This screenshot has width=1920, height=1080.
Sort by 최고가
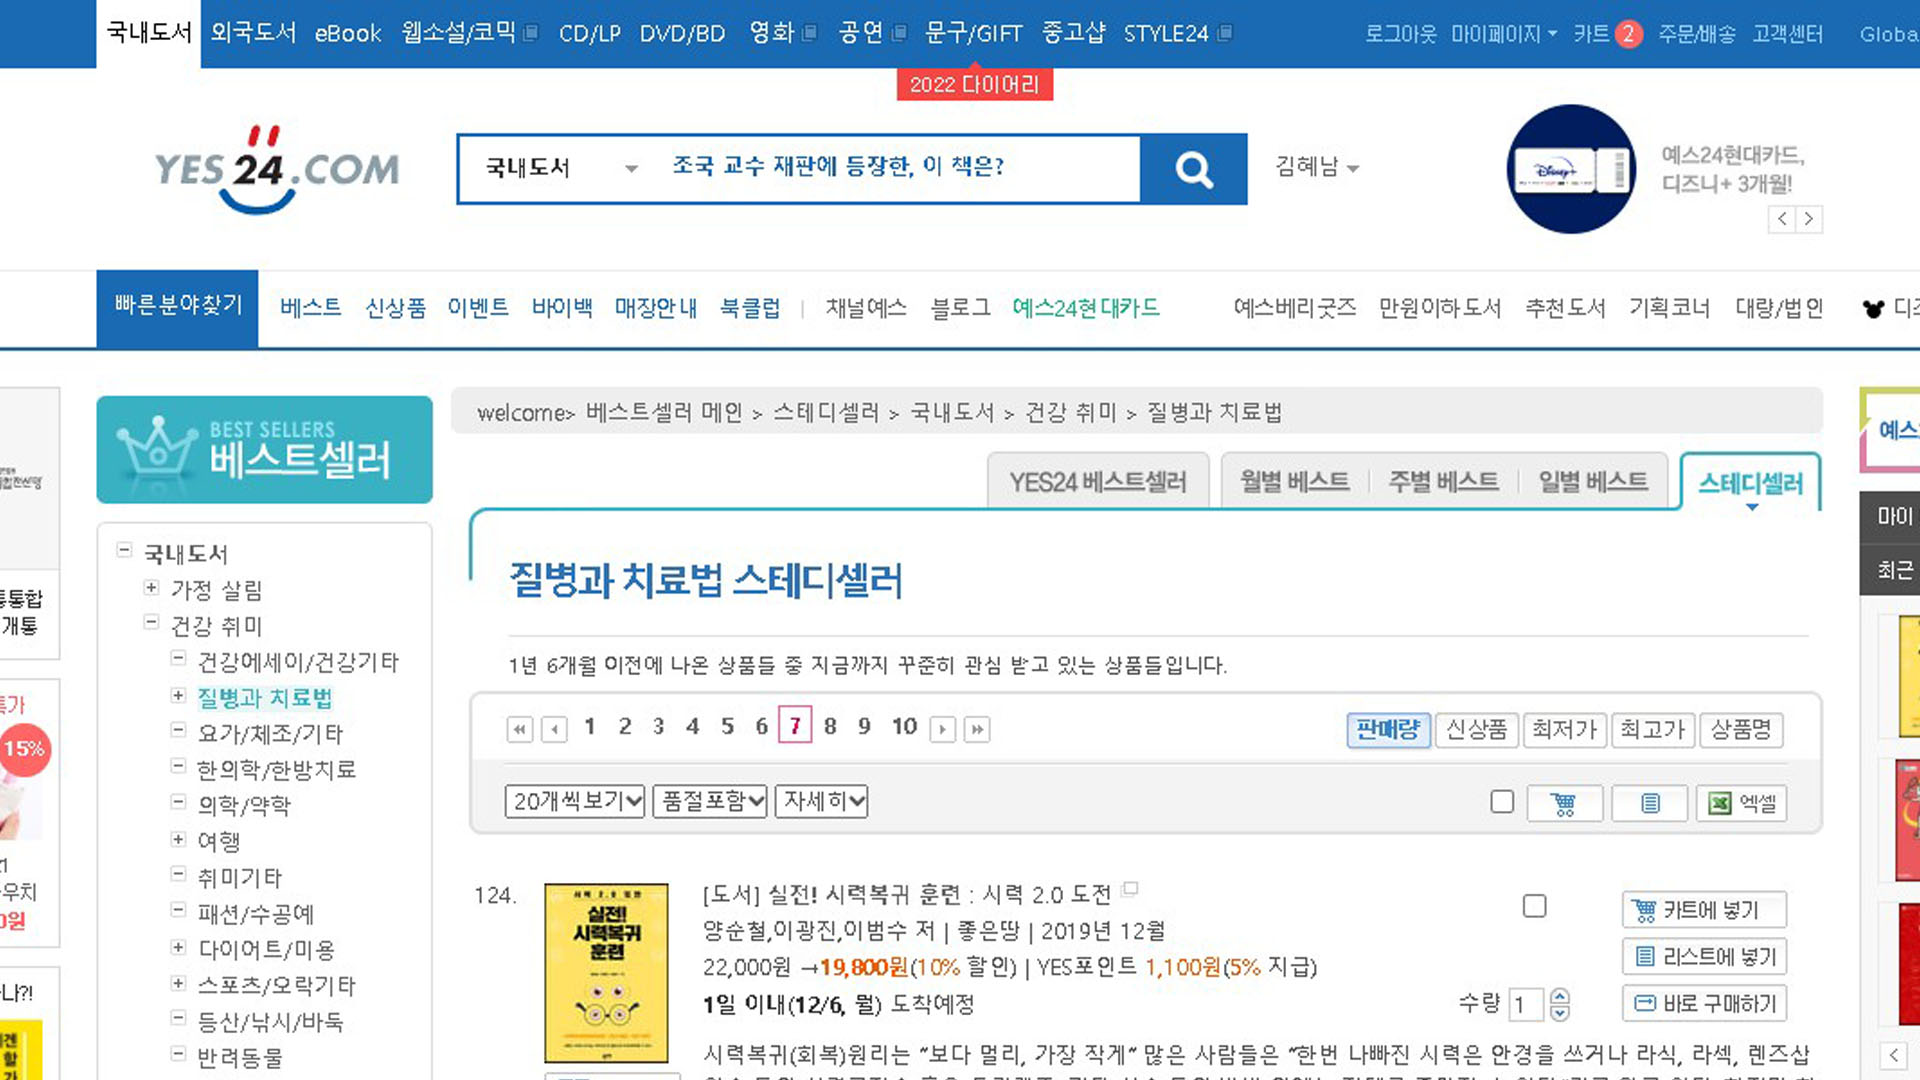[1652, 730]
